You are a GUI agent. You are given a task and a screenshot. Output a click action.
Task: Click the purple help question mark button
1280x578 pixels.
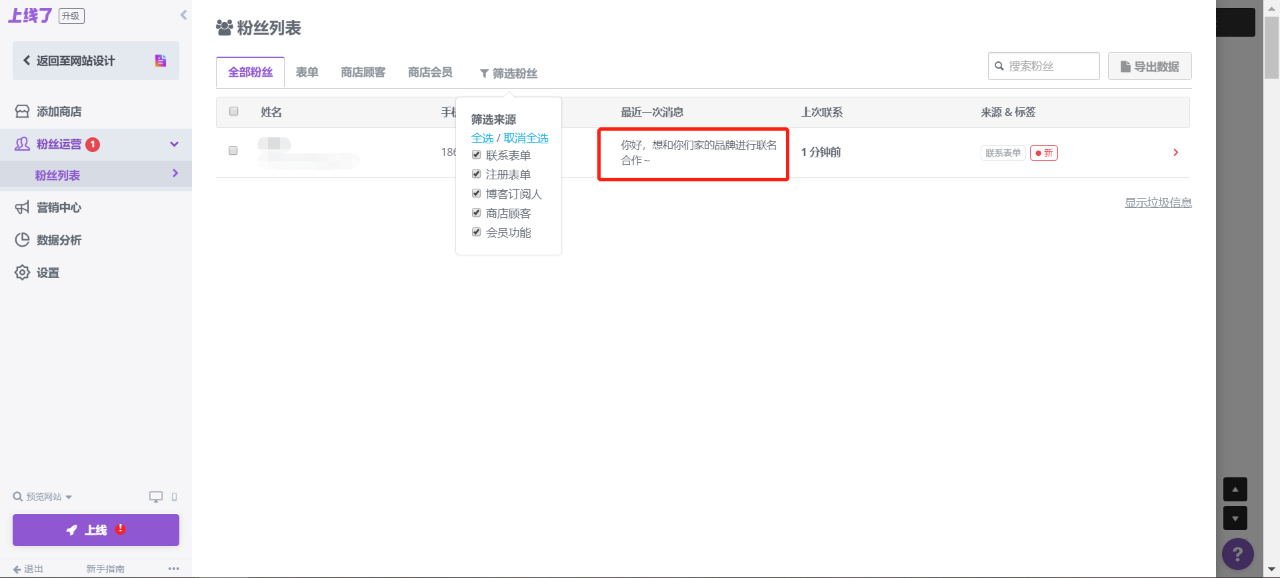1237,553
